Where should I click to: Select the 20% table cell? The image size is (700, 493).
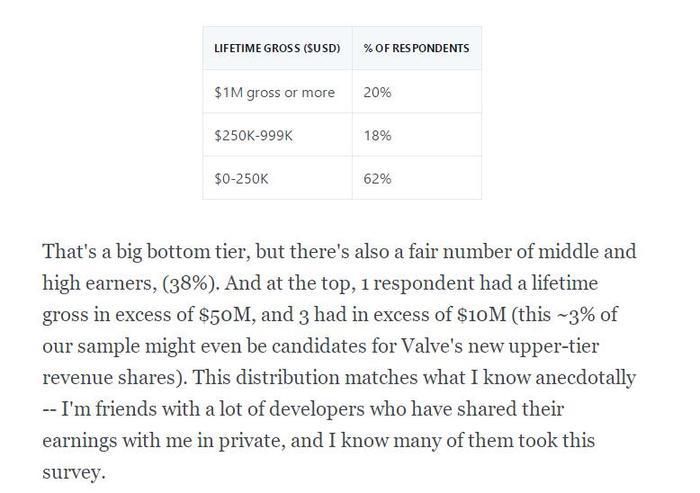(x=417, y=92)
